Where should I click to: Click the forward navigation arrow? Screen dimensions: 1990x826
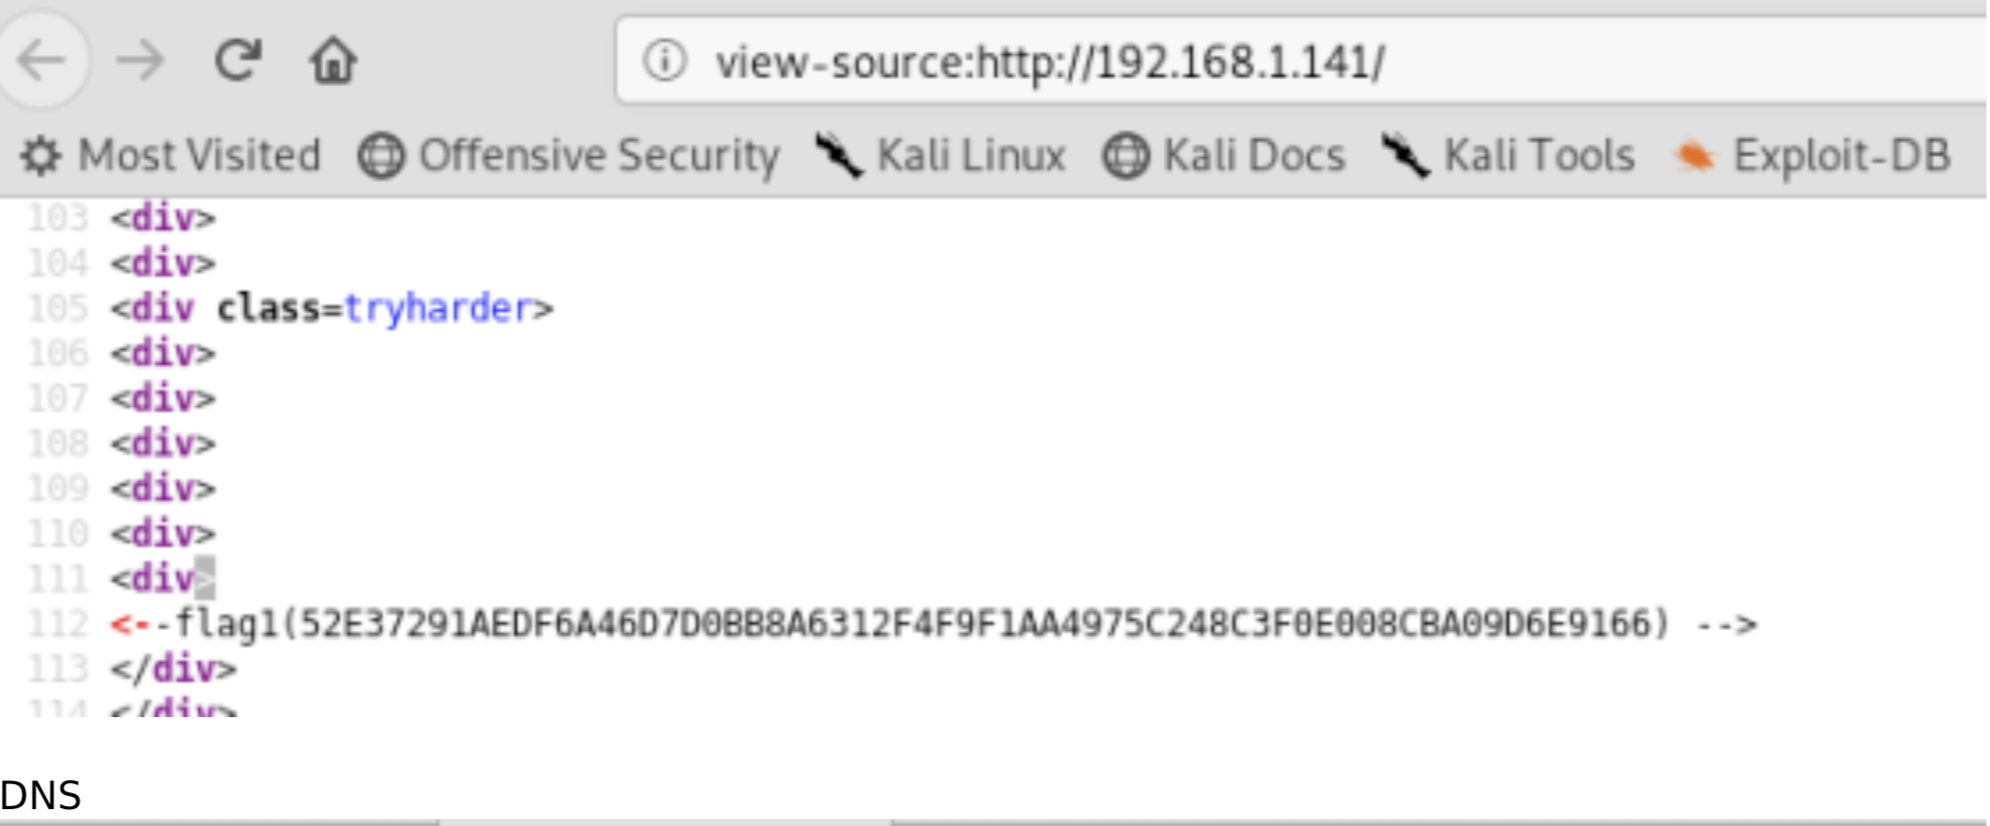[139, 61]
